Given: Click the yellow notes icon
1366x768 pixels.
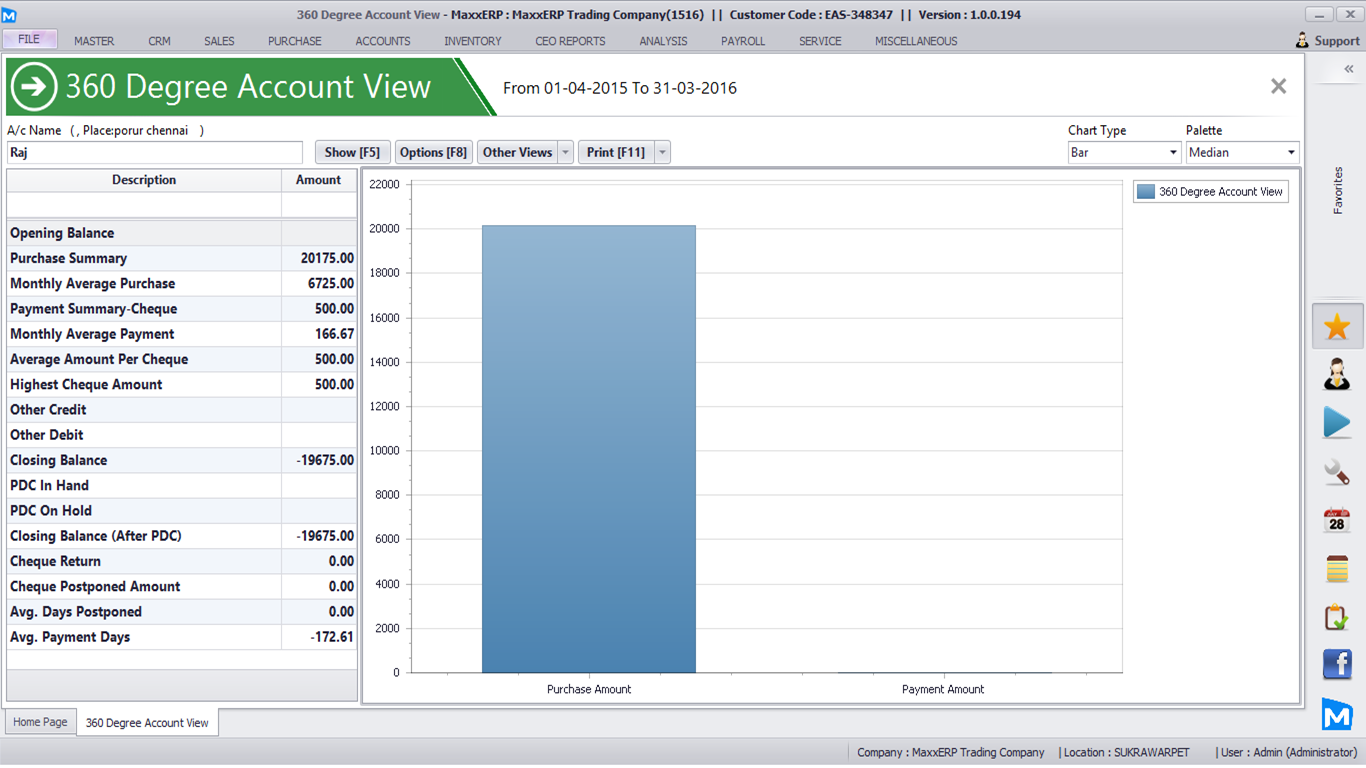Looking at the screenshot, I should coord(1337,569).
